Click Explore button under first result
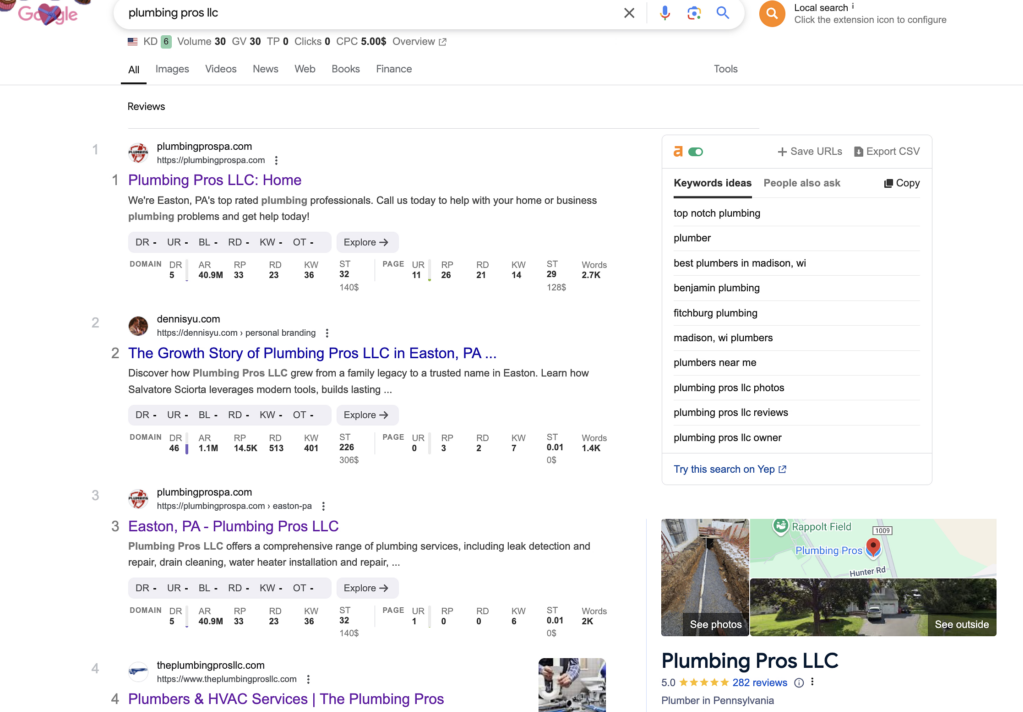Viewport: 1023px width, 712px height. [367, 242]
